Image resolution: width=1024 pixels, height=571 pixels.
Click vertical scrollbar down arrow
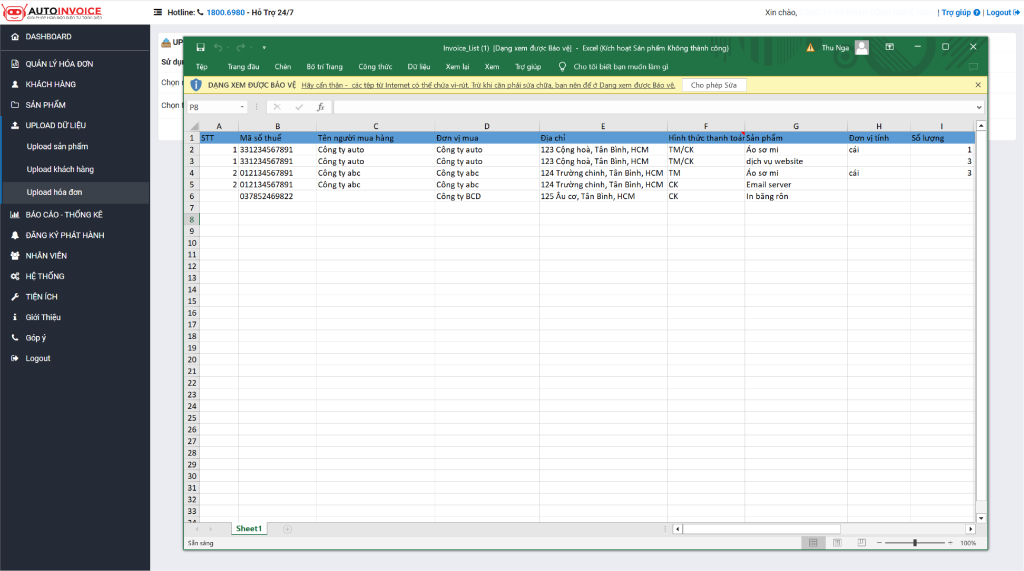coord(981,518)
